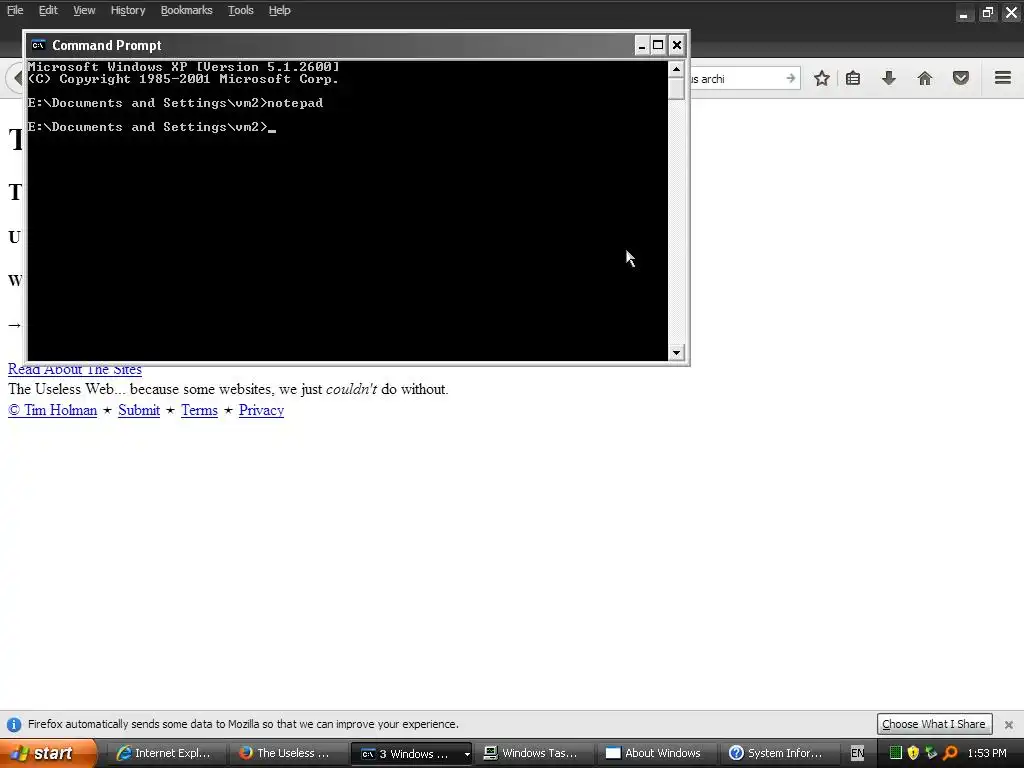1024x768 pixels.
Task: Expand grouped Windows taskbar dropdown arrow
Action: (x=467, y=754)
